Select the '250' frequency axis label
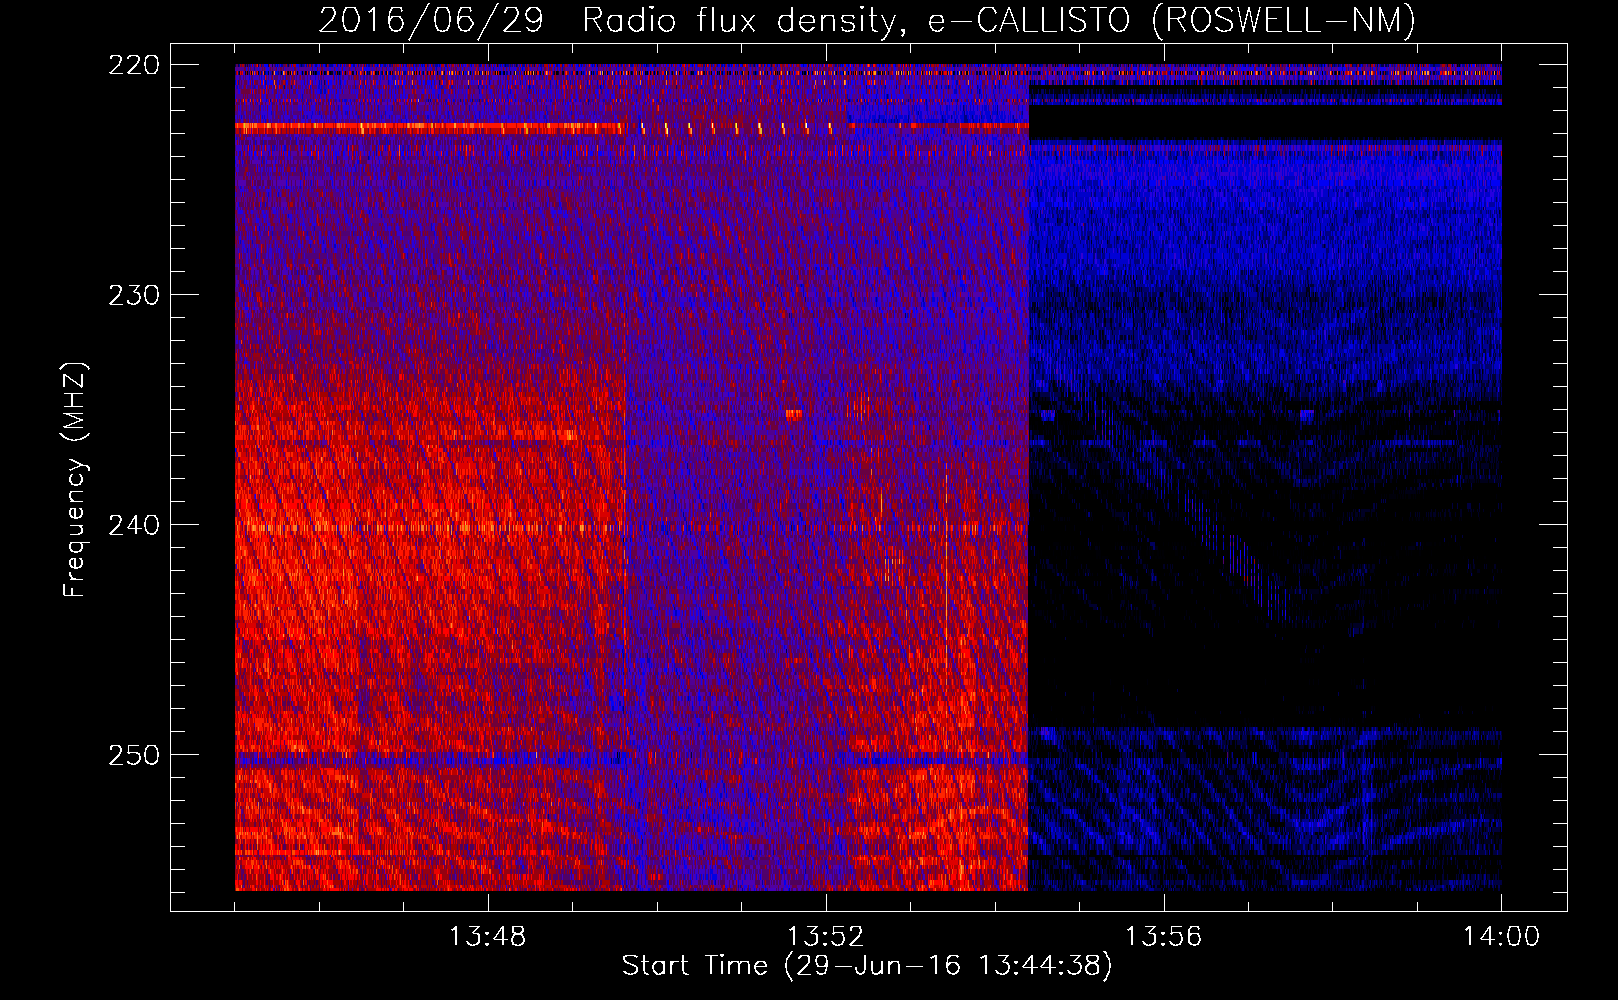 (133, 755)
